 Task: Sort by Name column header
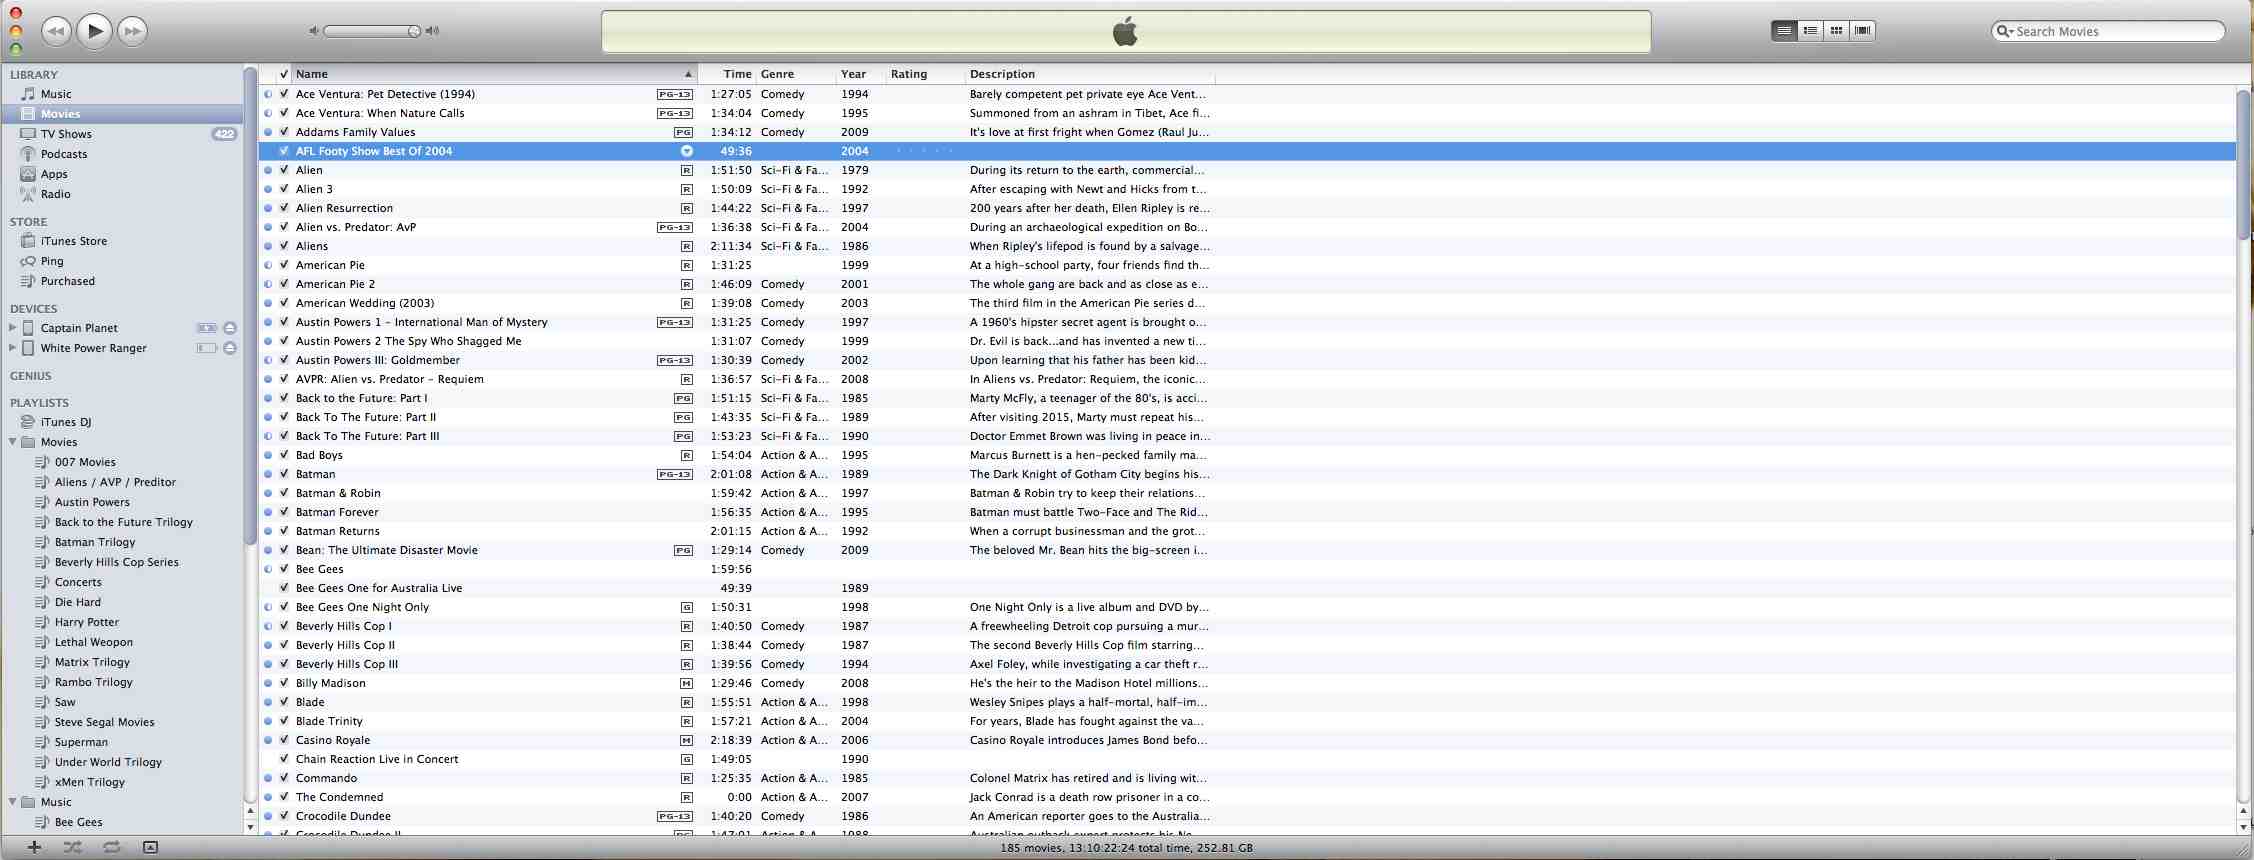494,74
